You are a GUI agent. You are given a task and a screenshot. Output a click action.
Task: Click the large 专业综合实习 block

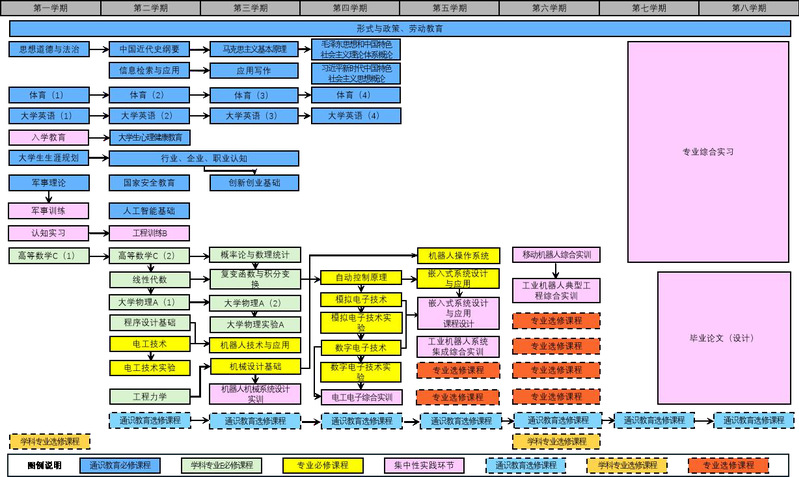point(708,152)
